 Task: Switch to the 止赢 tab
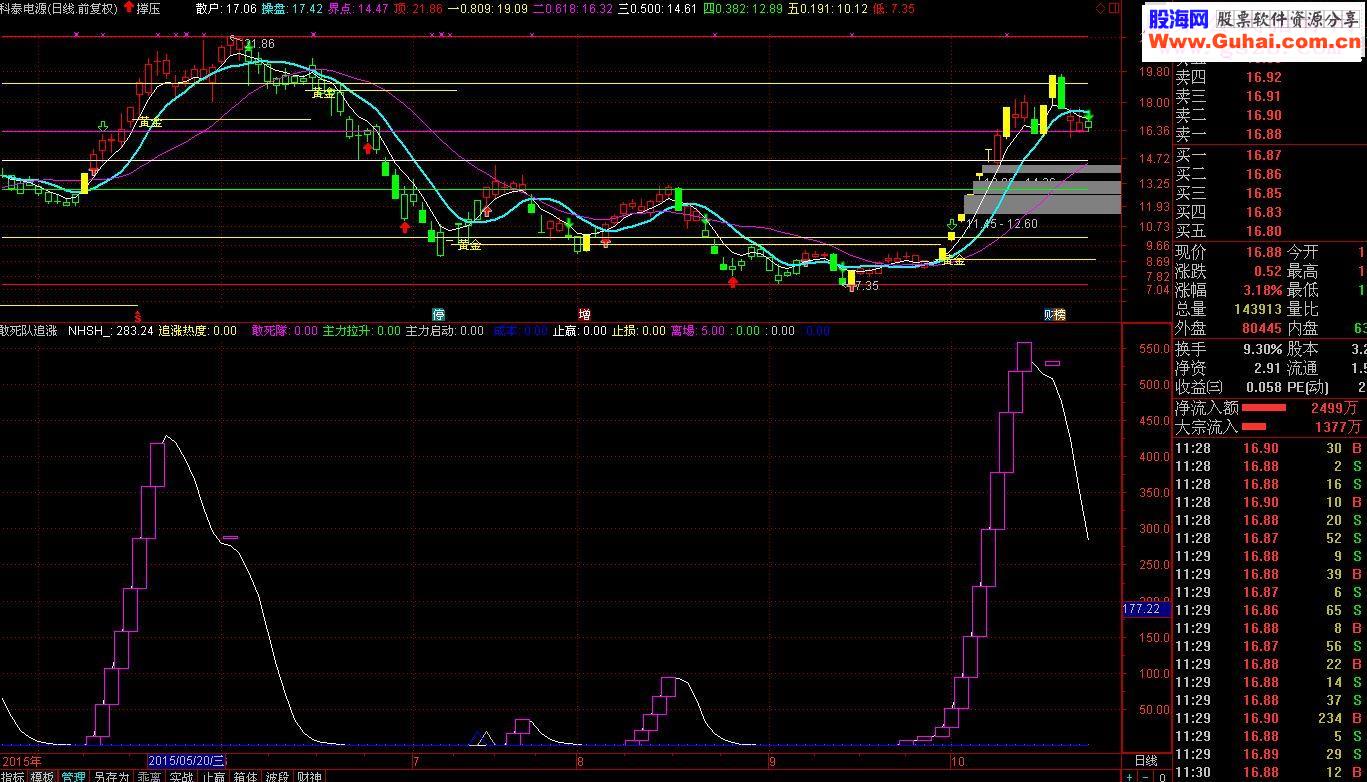tap(214, 776)
